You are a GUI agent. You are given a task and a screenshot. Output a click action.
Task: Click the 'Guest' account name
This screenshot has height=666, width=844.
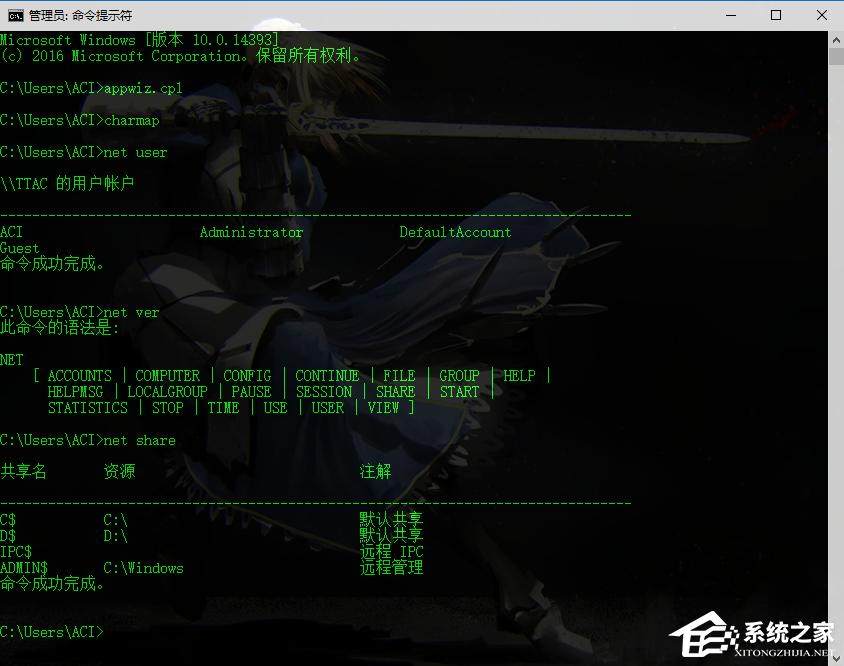[x=20, y=248]
